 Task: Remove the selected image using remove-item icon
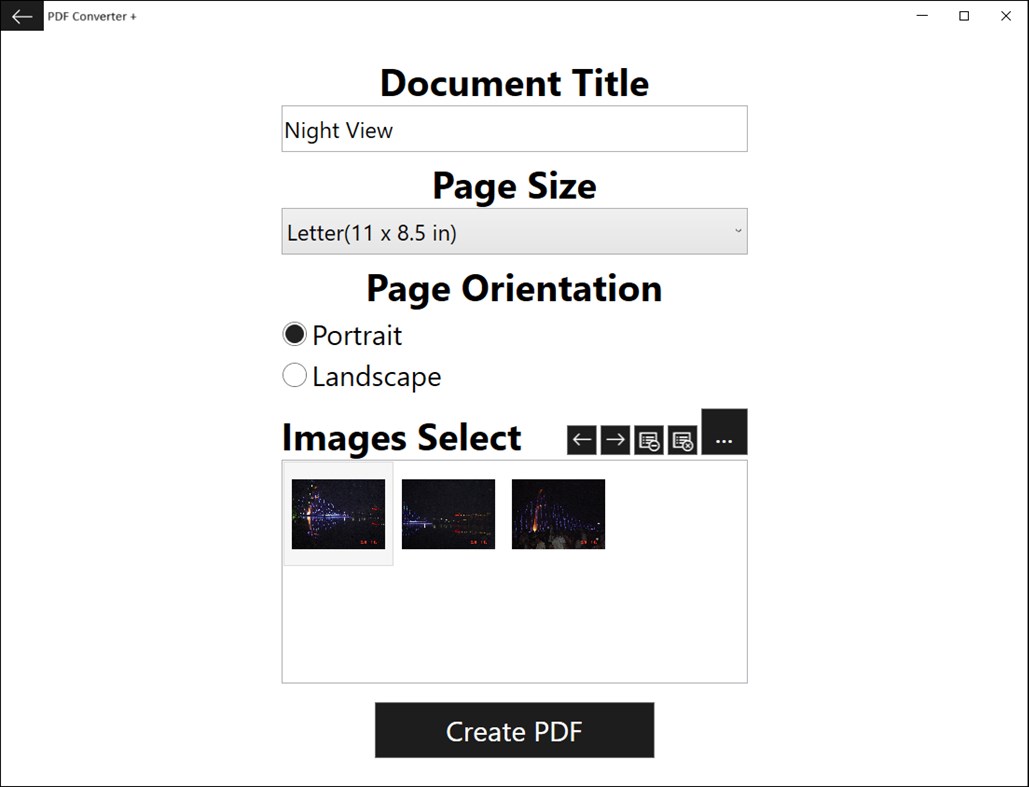coord(648,439)
